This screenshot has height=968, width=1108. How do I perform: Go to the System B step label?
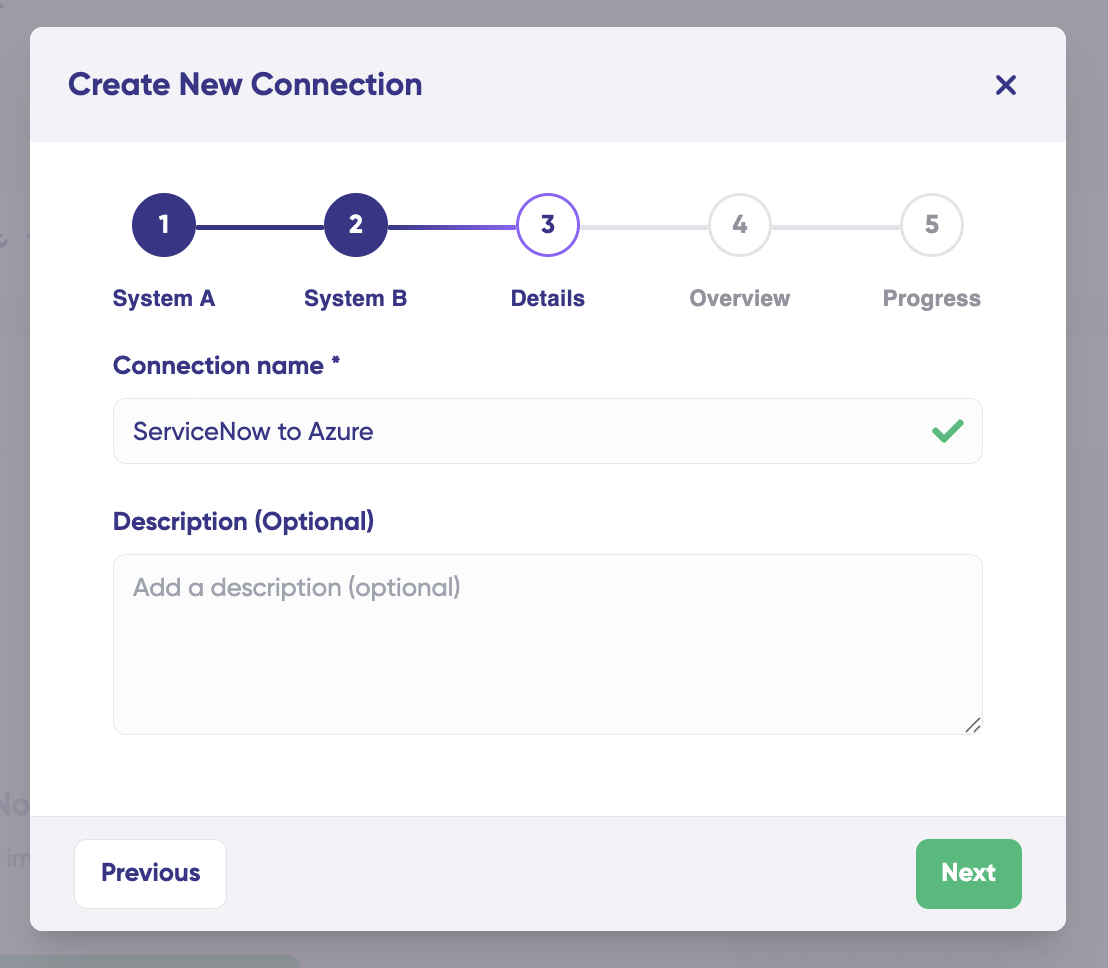[x=355, y=298]
